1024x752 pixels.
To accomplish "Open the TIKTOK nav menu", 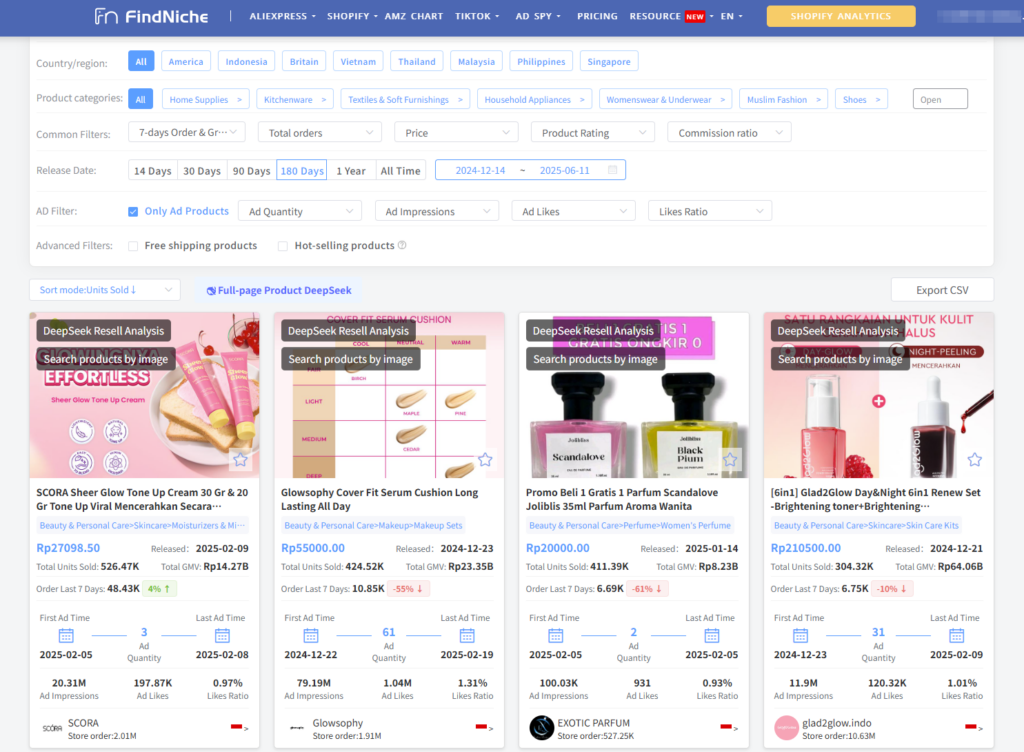I will click(x=477, y=16).
